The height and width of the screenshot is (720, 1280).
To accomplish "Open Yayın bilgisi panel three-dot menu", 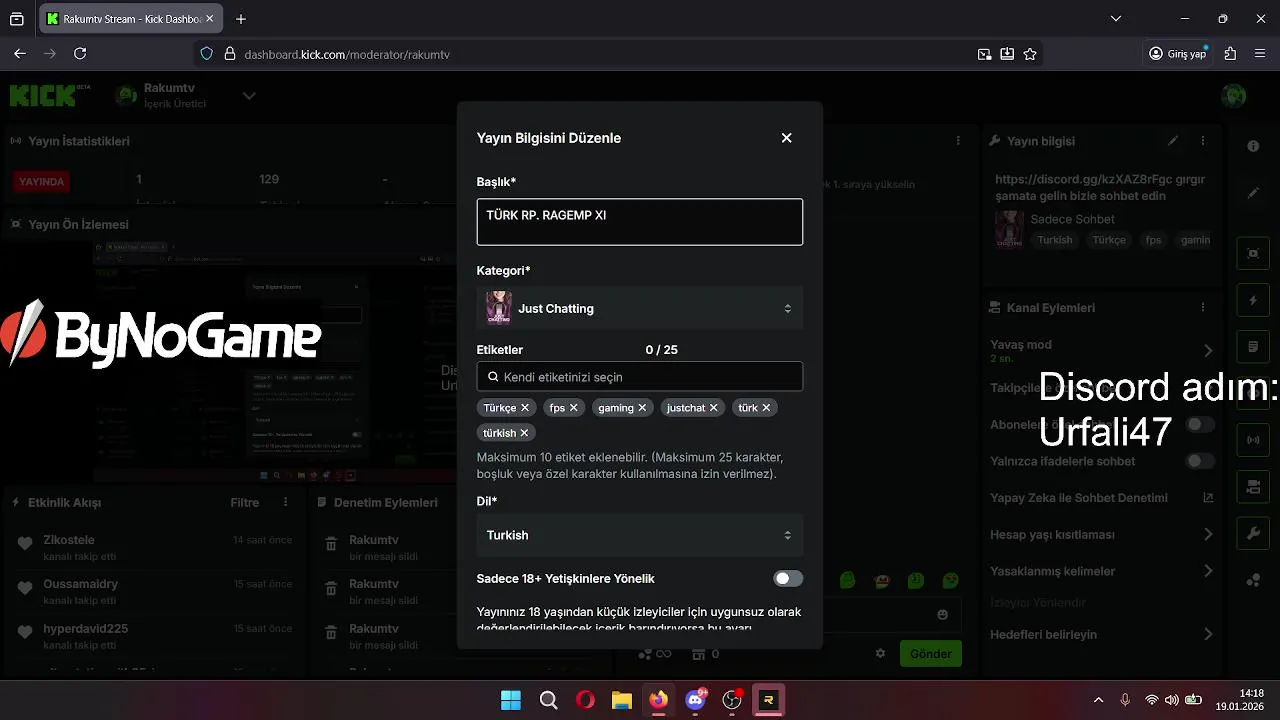I will click(1203, 141).
